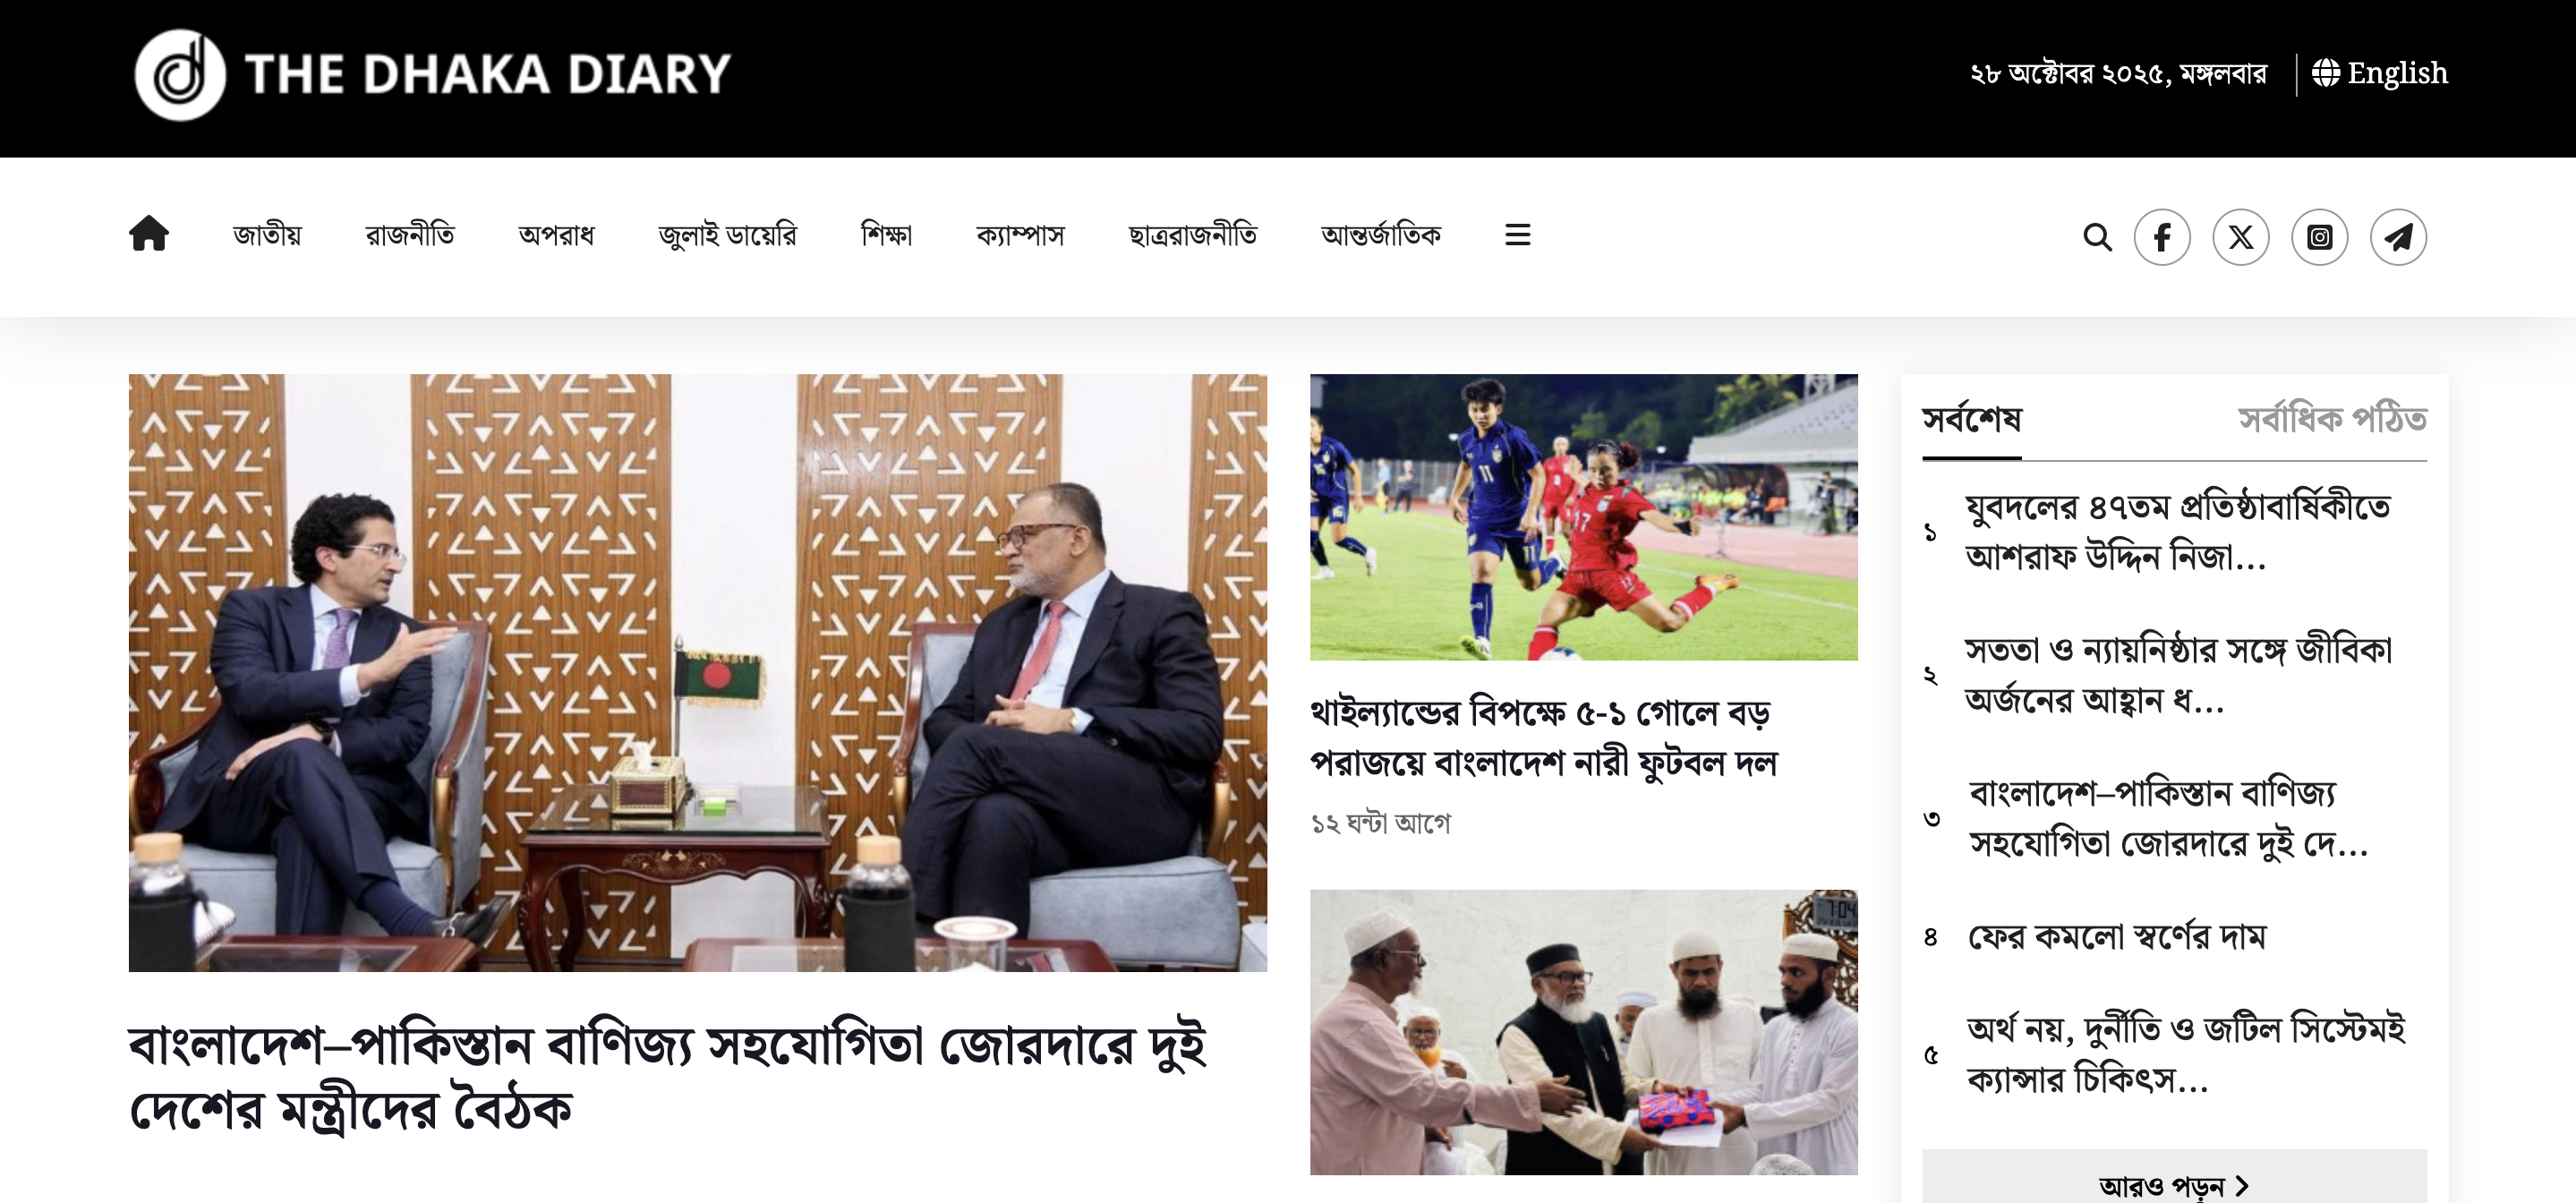The image size is (2576, 1203).
Task: Click The Dhaka Diary logo
Action: tap(432, 75)
